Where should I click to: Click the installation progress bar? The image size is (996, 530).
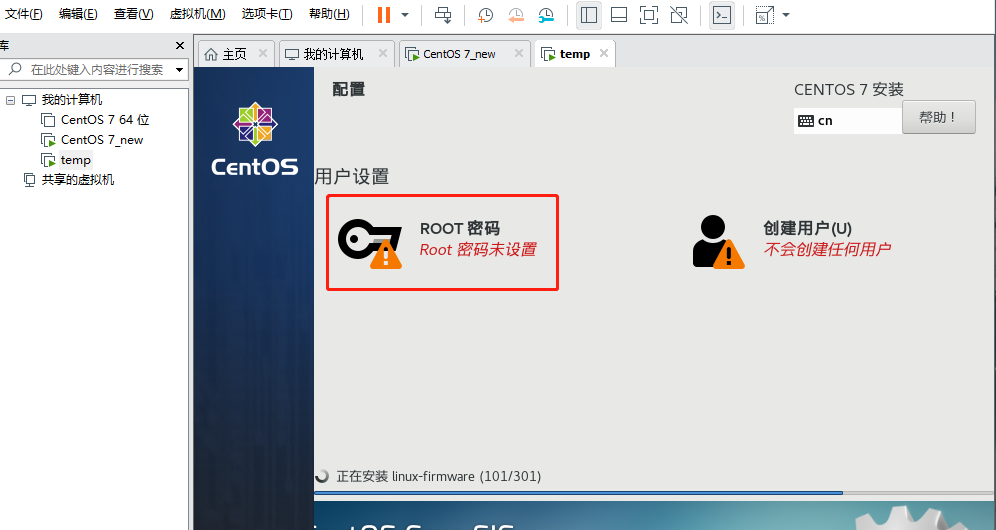(654, 493)
